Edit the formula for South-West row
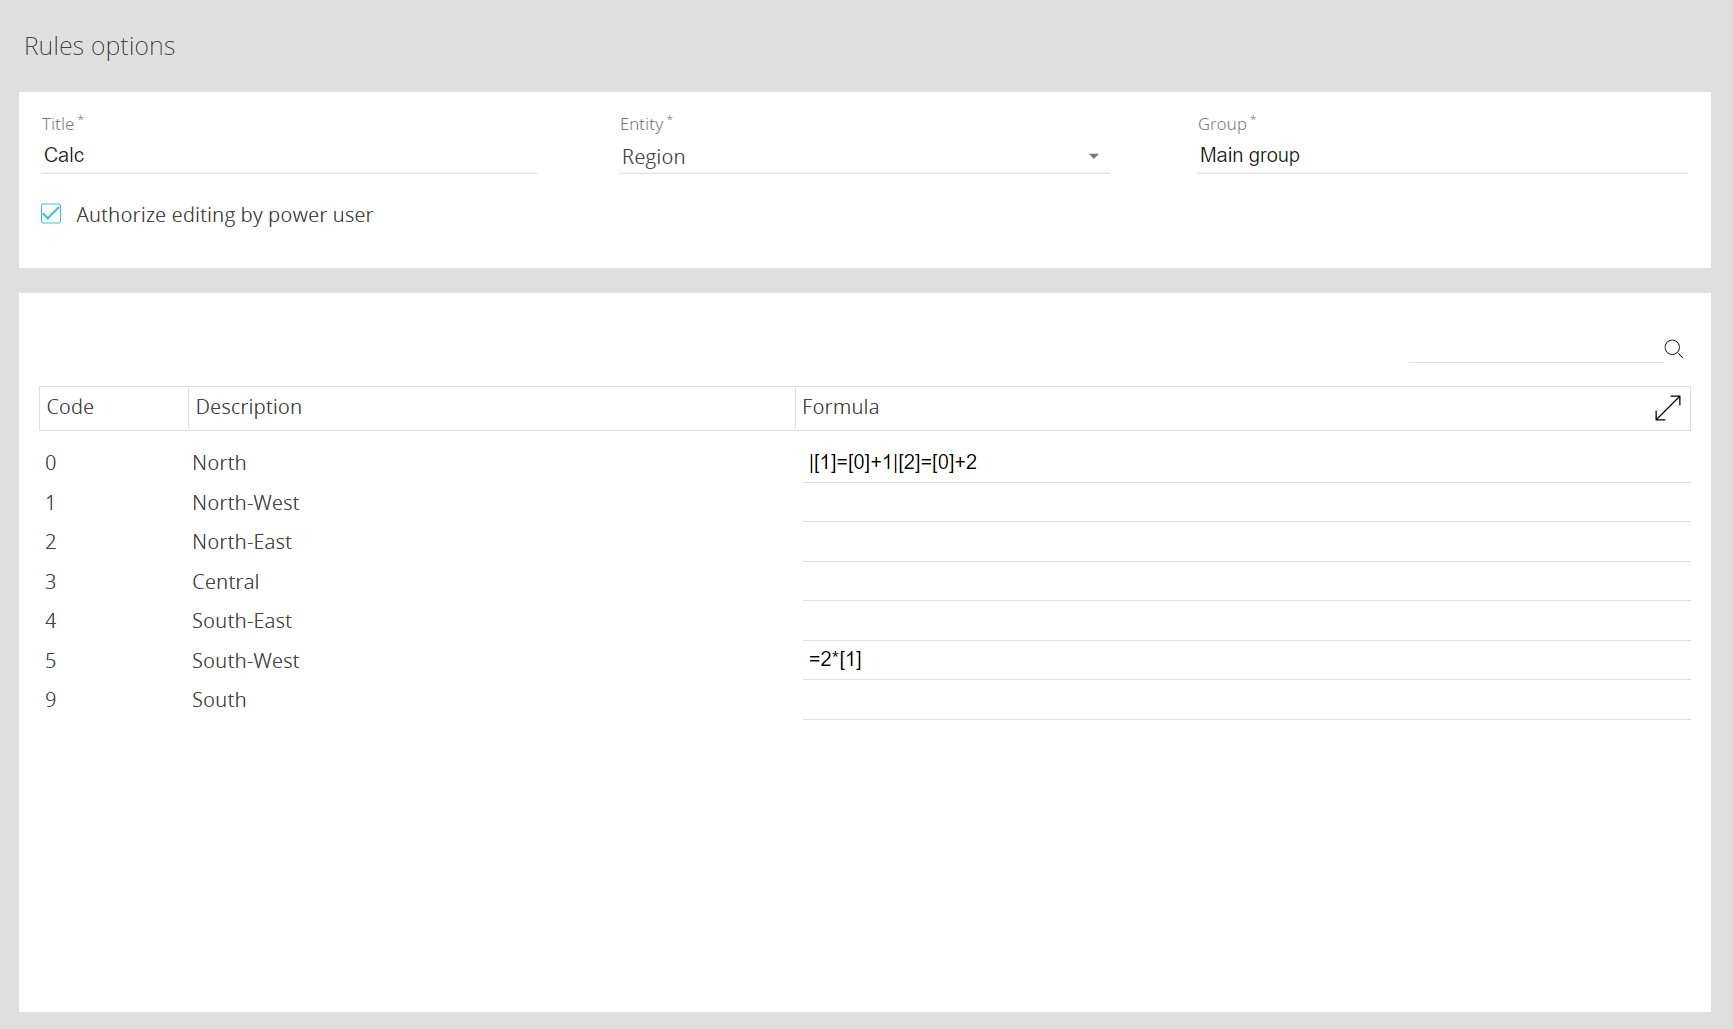This screenshot has width=1733, height=1029. 1245,660
